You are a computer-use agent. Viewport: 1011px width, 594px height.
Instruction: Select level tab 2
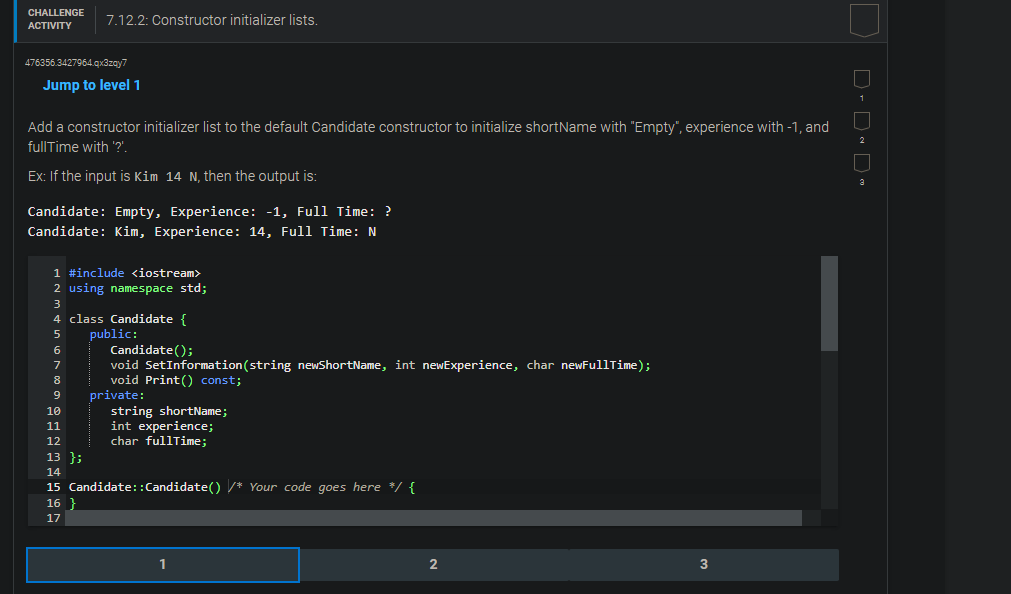pos(433,564)
